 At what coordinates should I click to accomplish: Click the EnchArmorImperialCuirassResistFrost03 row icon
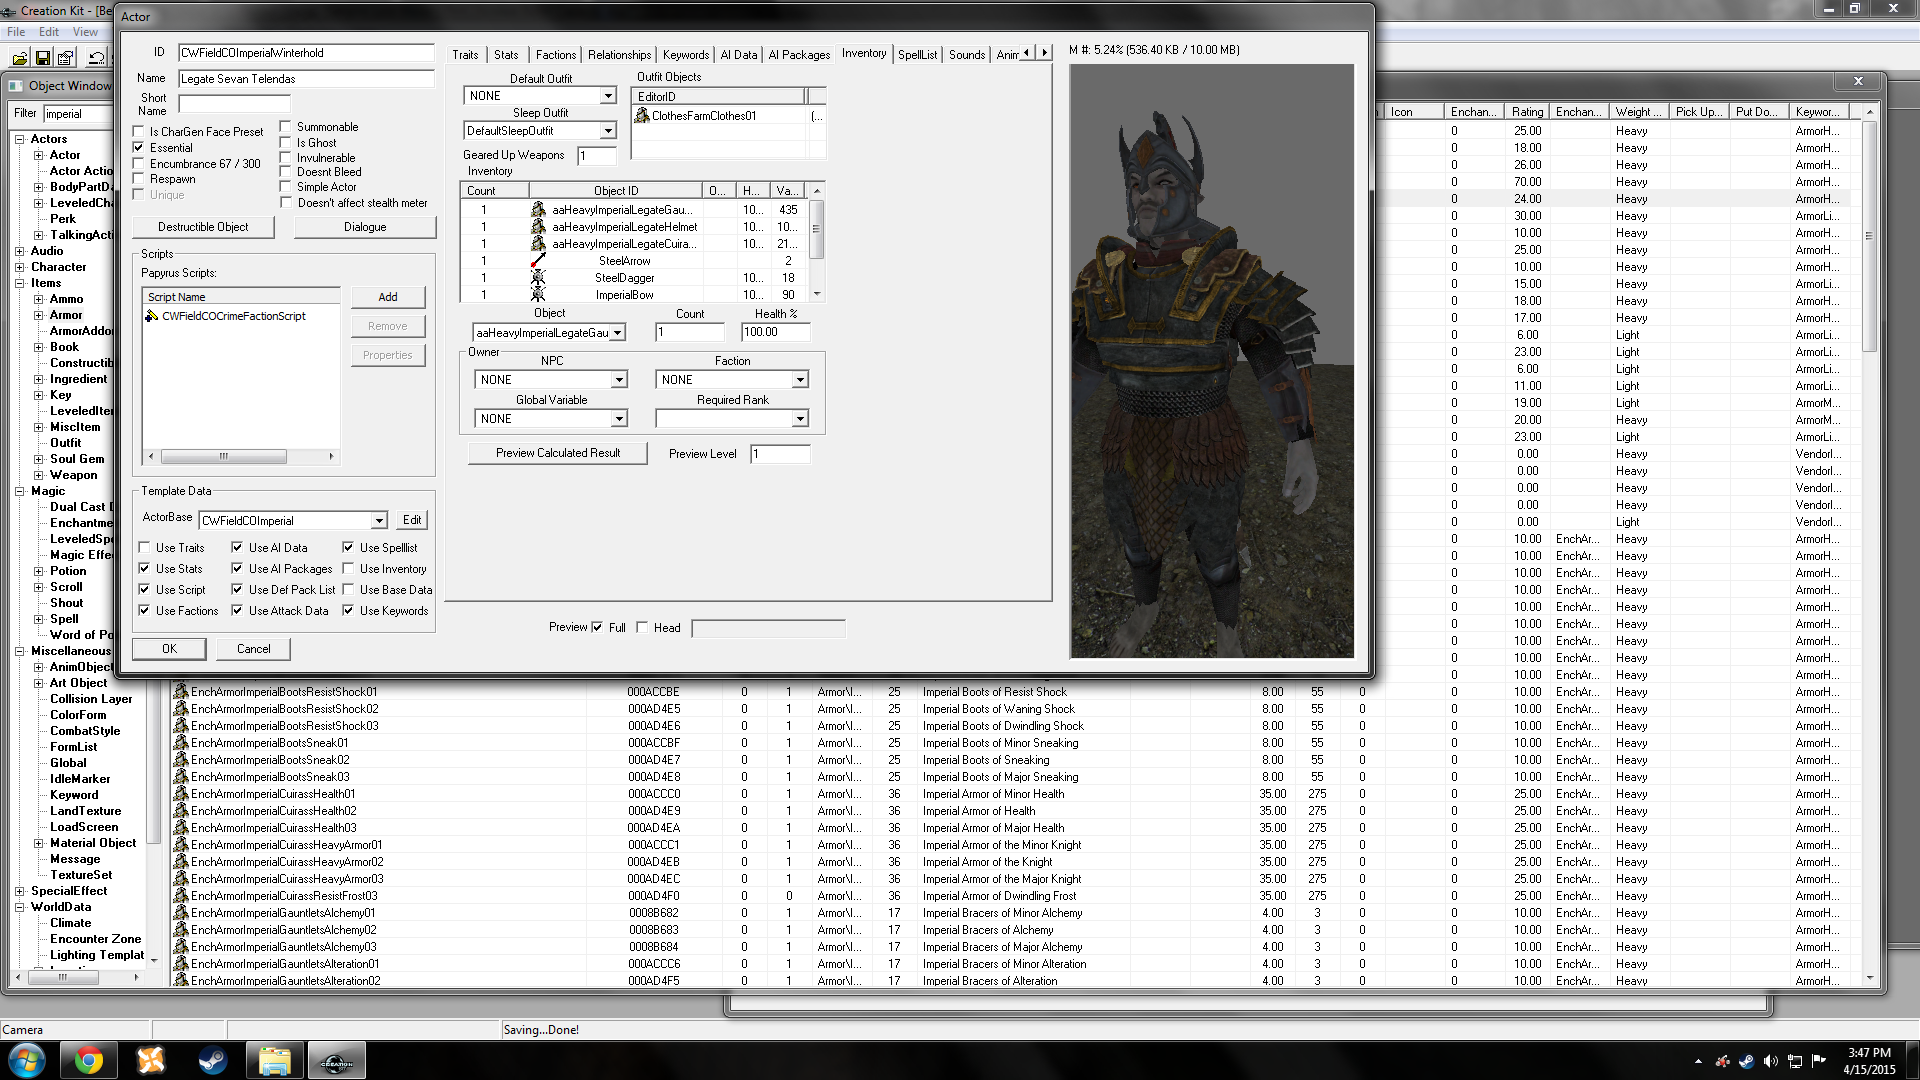point(181,896)
